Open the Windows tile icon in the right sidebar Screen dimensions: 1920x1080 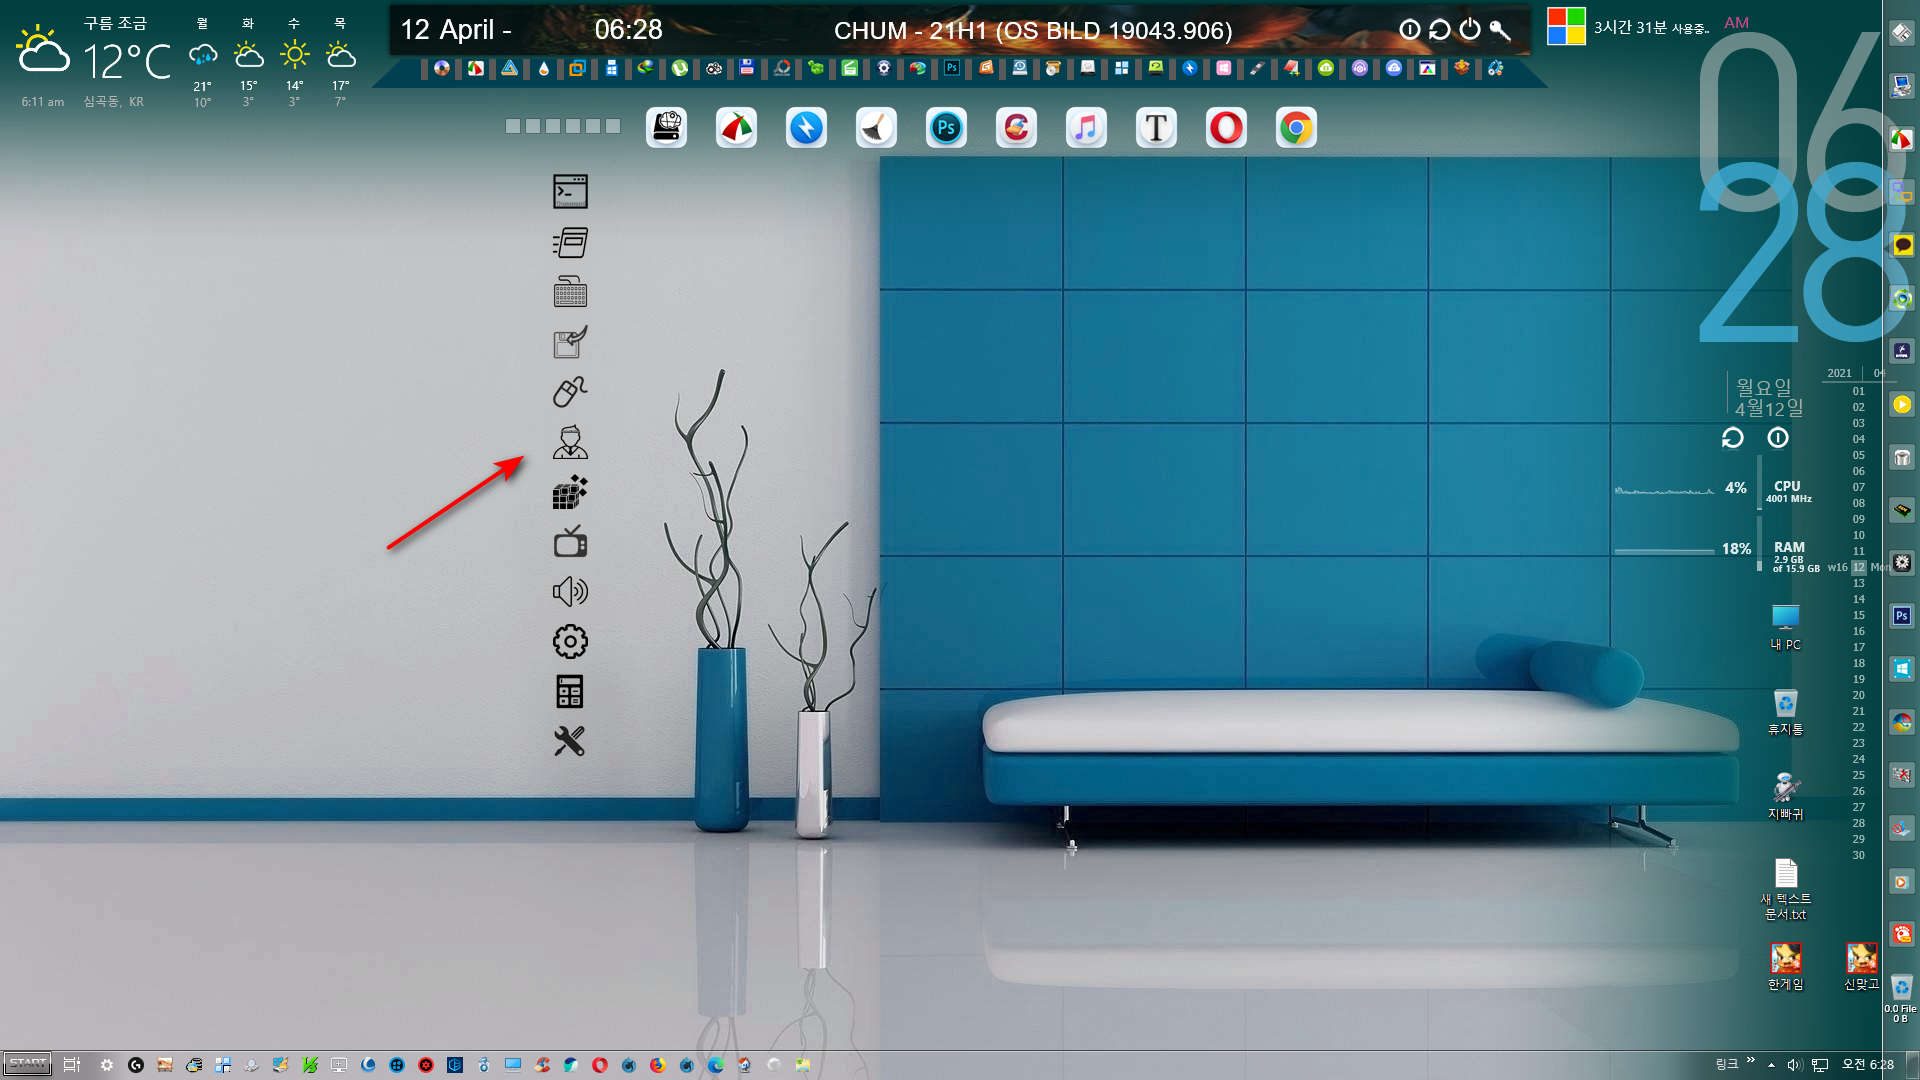coord(1902,669)
